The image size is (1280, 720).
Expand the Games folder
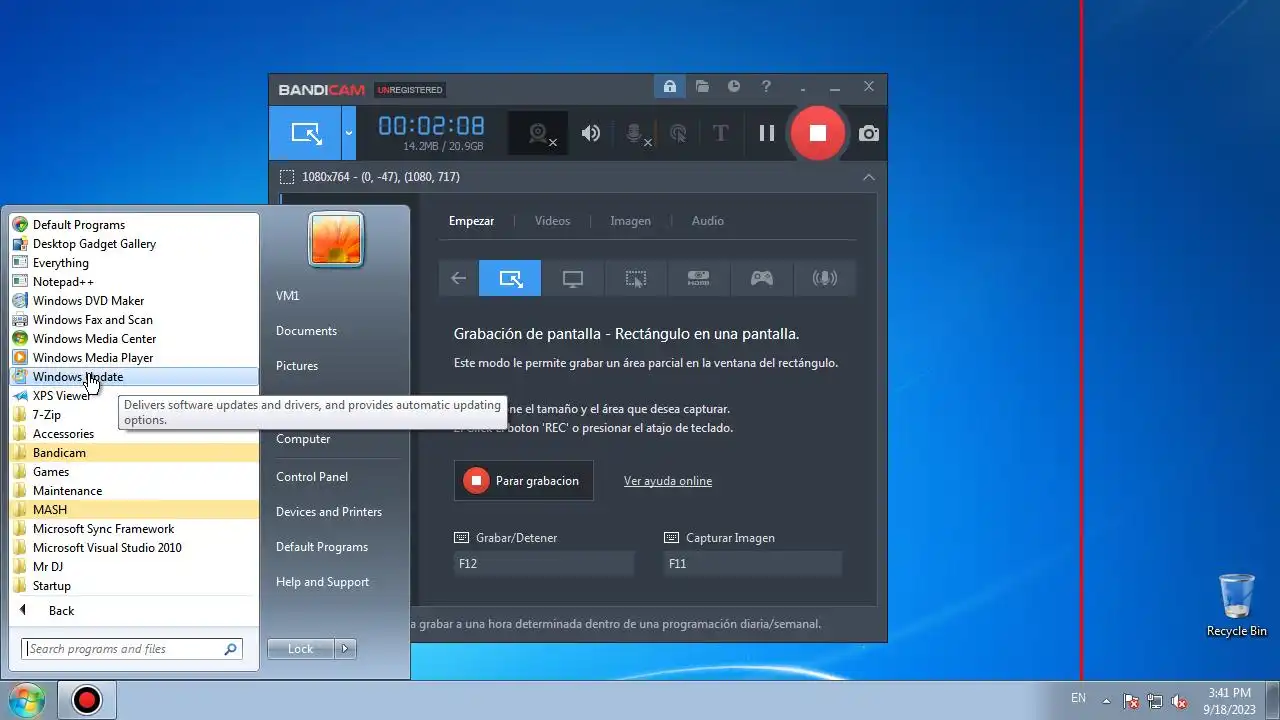134,472
